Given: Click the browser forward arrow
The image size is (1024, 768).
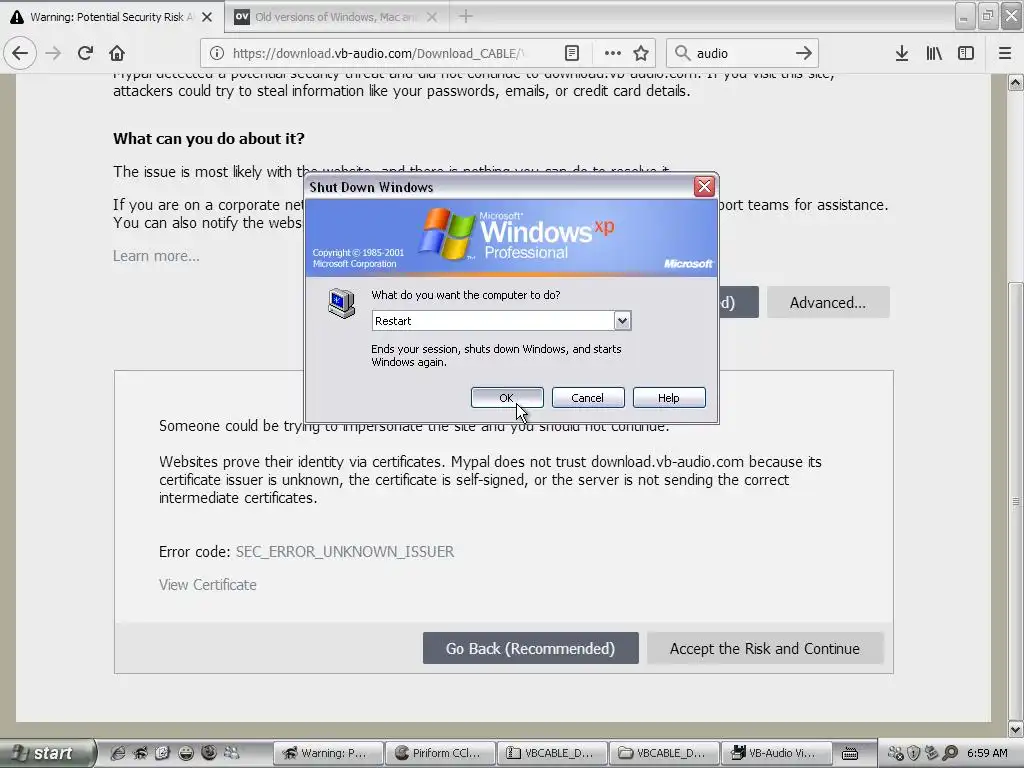Looking at the screenshot, I should (x=54, y=53).
